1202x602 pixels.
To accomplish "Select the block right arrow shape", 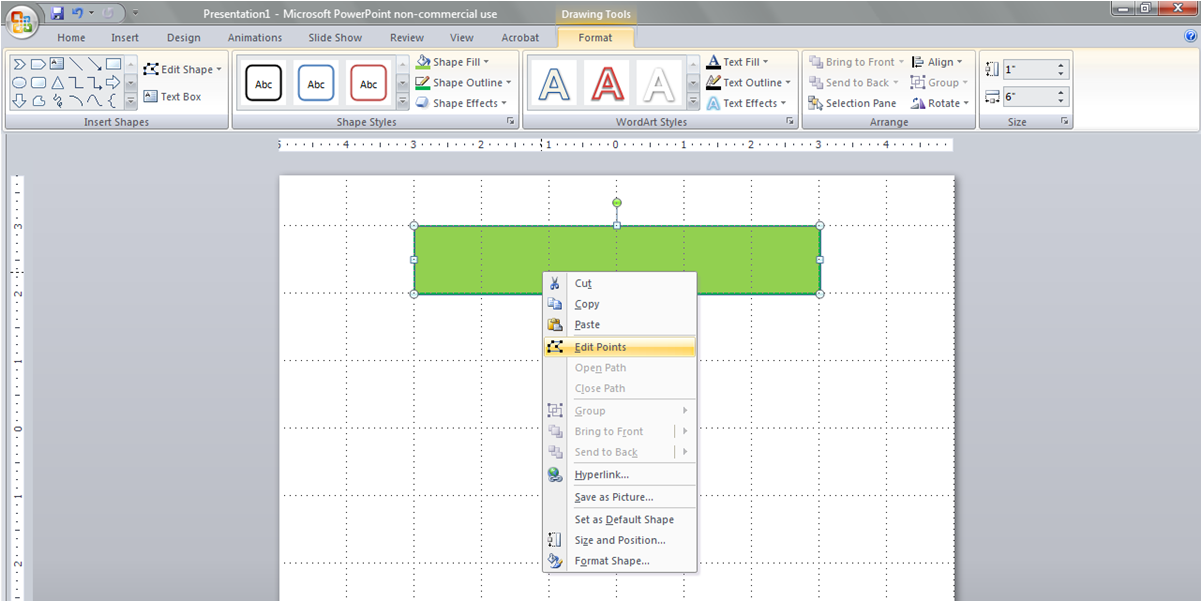I will [x=113, y=82].
